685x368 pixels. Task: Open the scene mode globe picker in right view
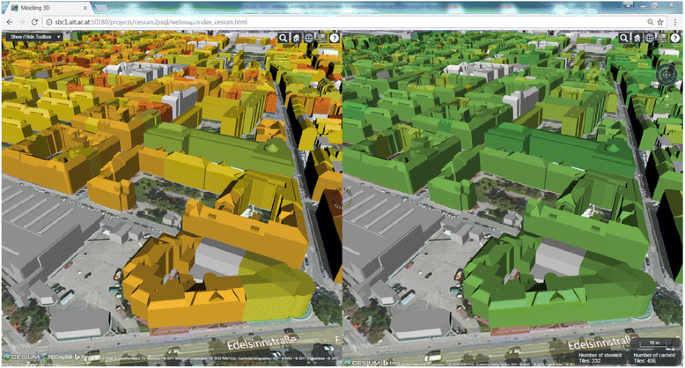click(x=650, y=38)
